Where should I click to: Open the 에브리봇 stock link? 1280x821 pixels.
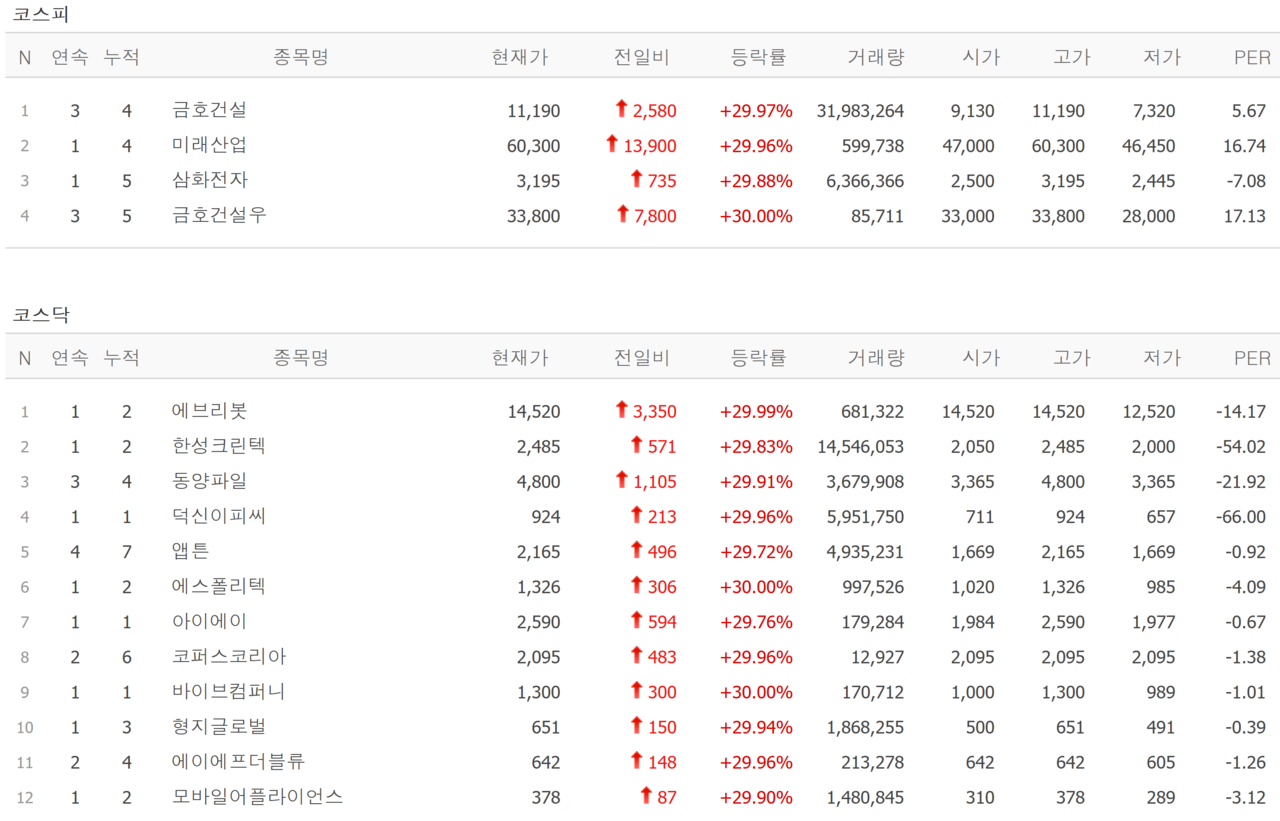click(x=209, y=411)
